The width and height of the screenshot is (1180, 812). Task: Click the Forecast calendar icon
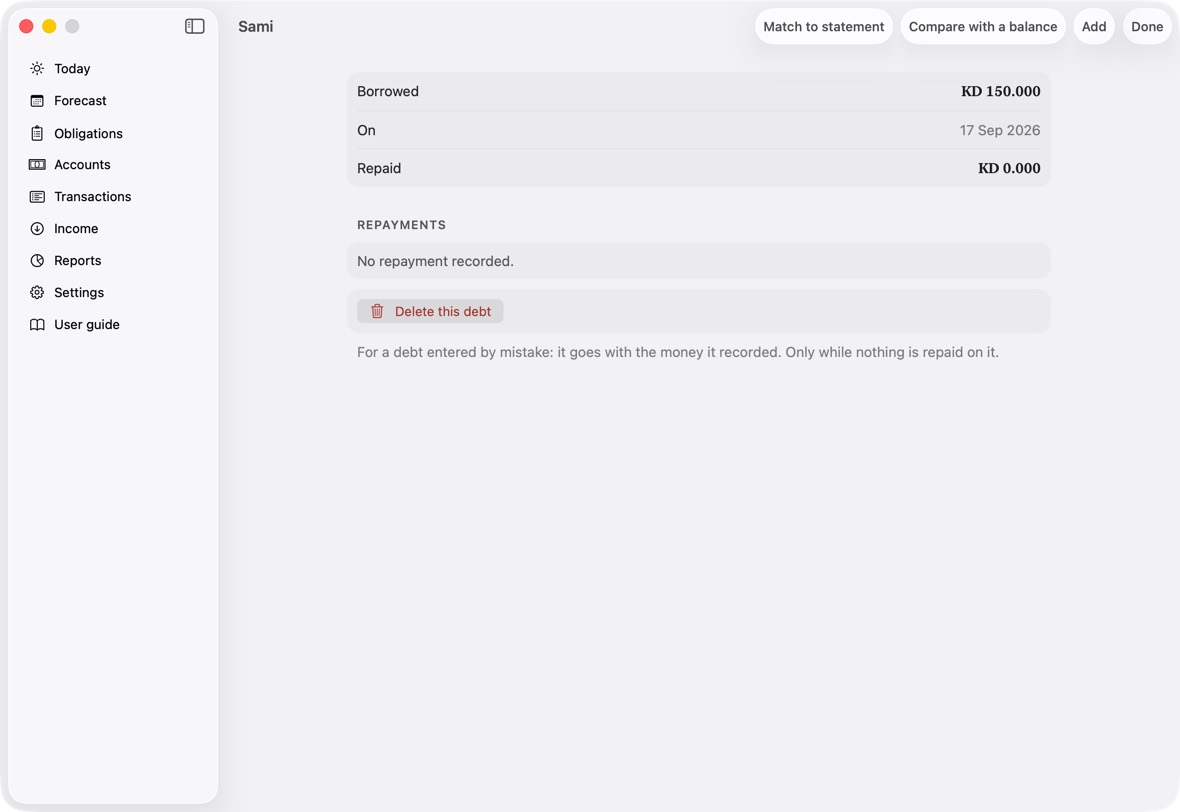tap(37, 101)
